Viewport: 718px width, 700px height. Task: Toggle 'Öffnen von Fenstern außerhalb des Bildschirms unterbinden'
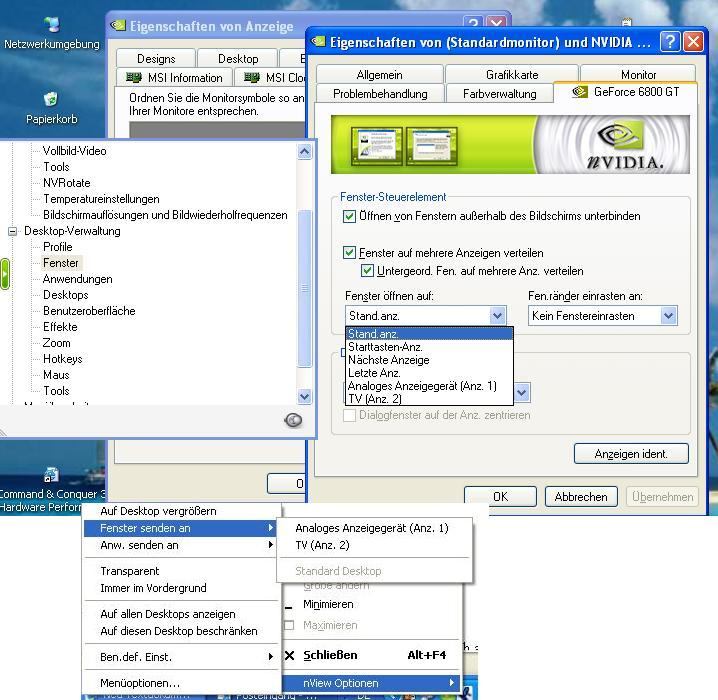(x=349, y=216)
